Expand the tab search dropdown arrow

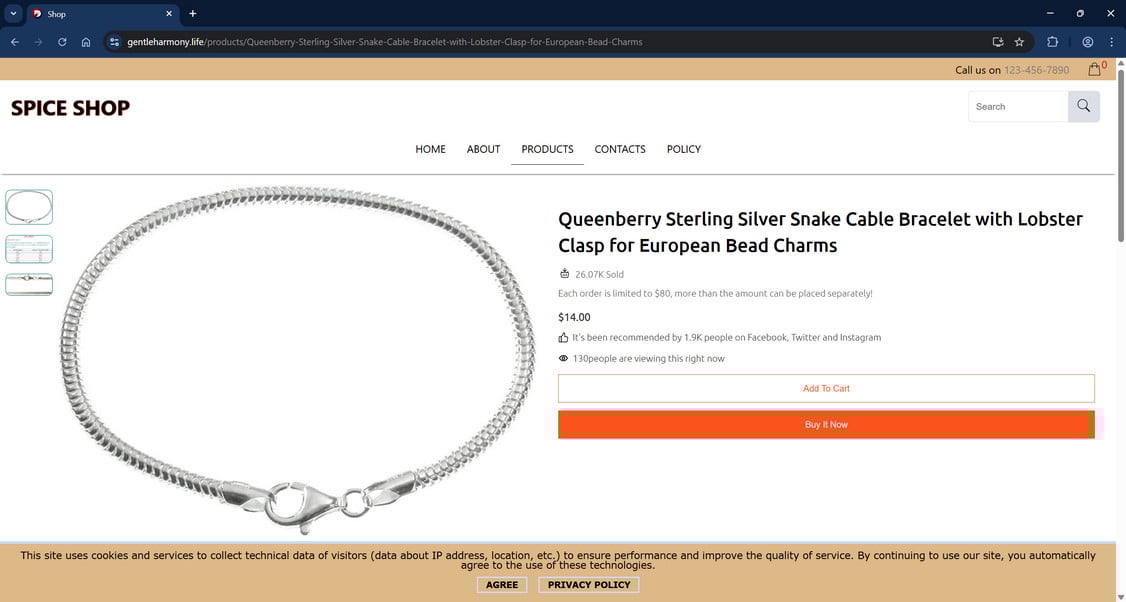13,13
